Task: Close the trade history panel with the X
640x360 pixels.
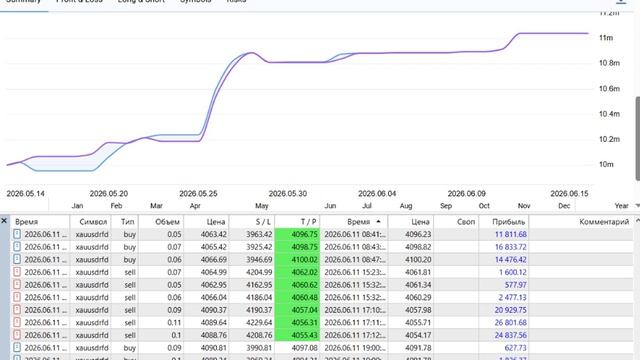Action: pyautogui.click(x=4, y=221)
